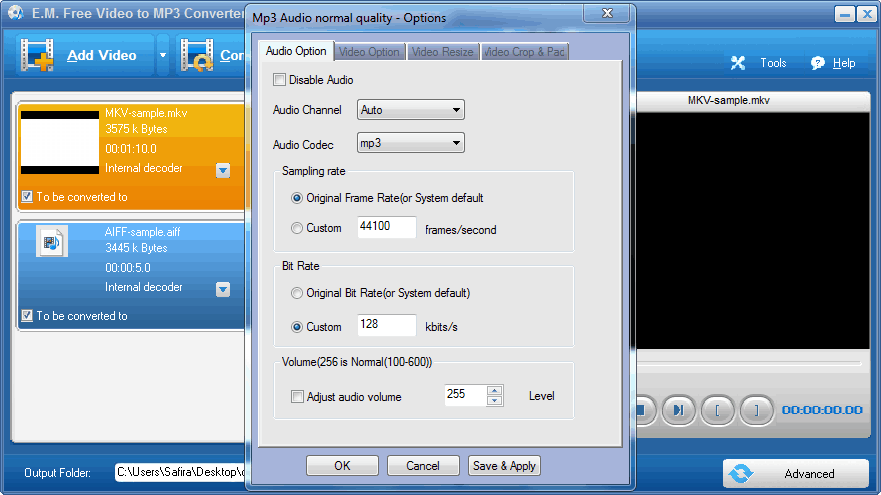This screenshot has width=881, height=495.
Task: Set the mark-in bracket button
Action: tap(717, 410)
